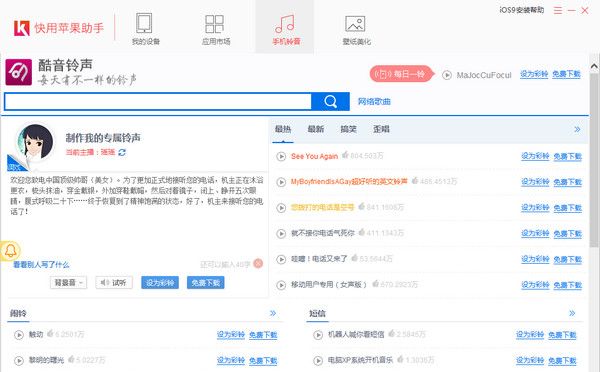This screenshot has width=600, height=372.
Task: Click 网络歌曲 link beside search
Action: 374,102
